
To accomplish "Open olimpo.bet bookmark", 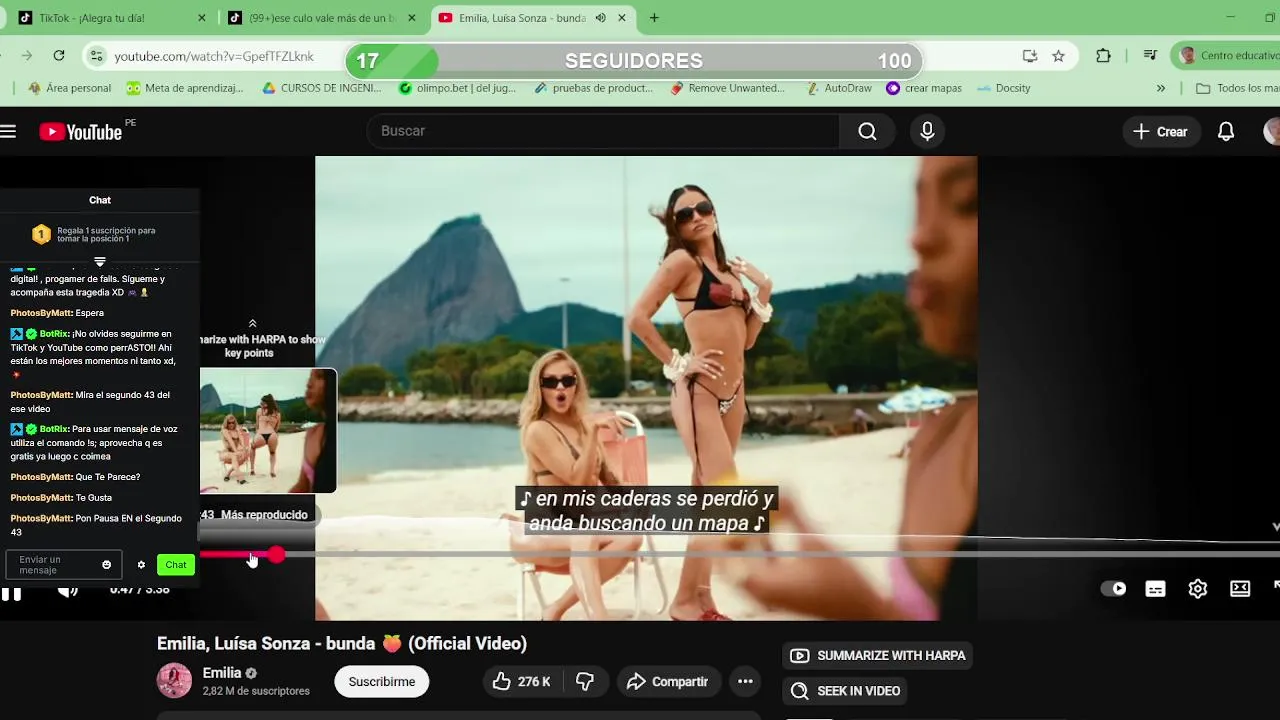I will click(457, 88).
